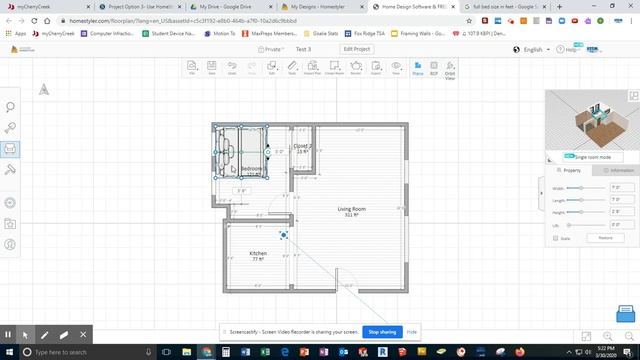Click the circular icon in left sidebar
640x360 pixels.
[x=10, y=203]
